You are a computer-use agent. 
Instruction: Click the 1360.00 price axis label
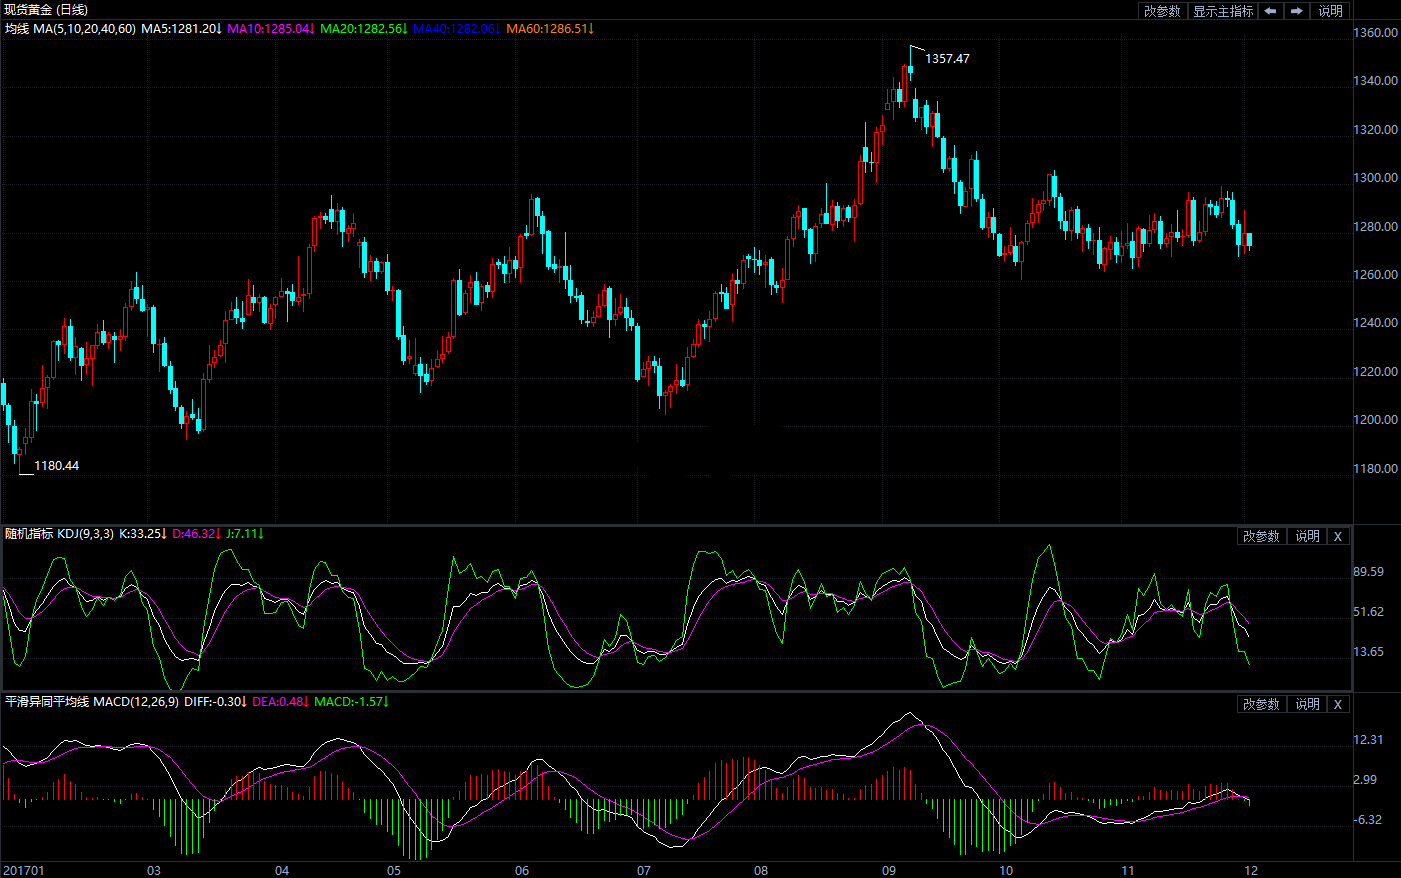point(1375,33)
